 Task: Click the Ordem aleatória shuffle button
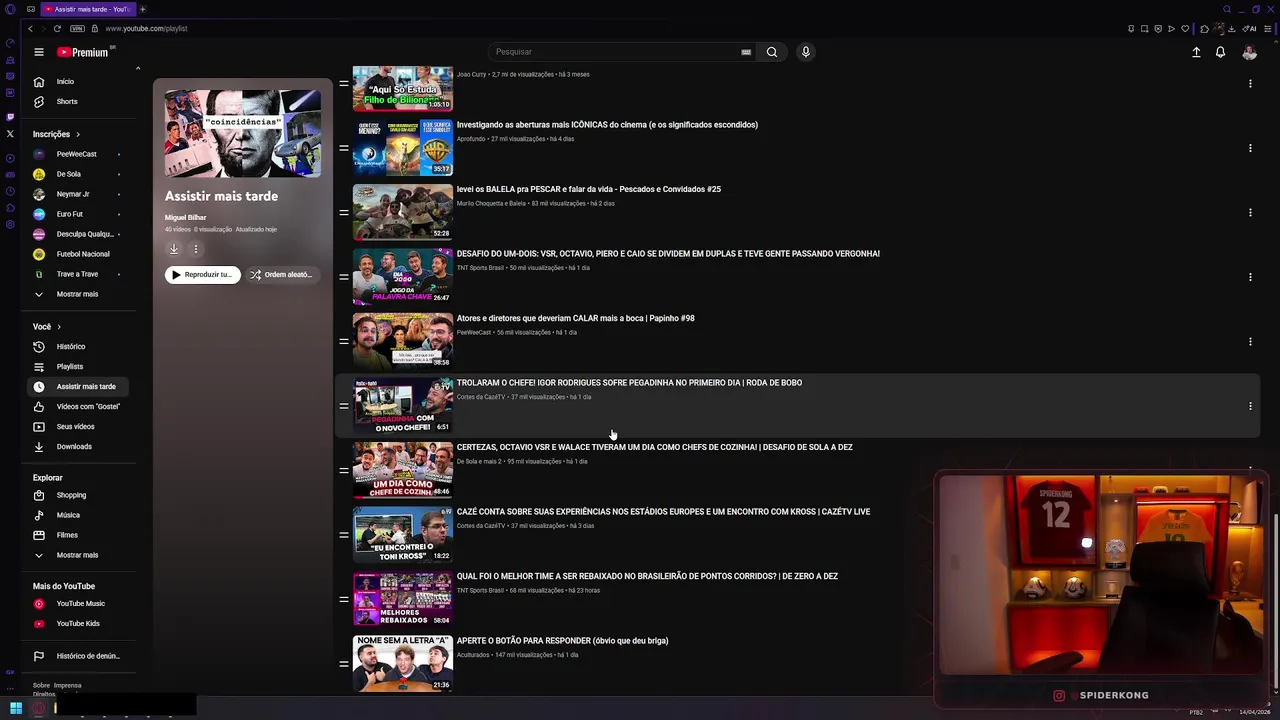(282, 274)
